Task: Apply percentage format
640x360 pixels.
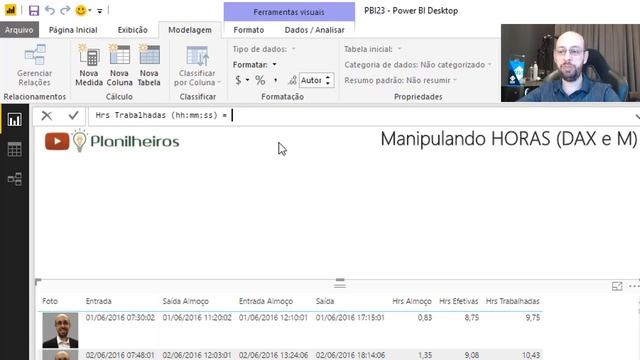Action: [x=260, y=80]
